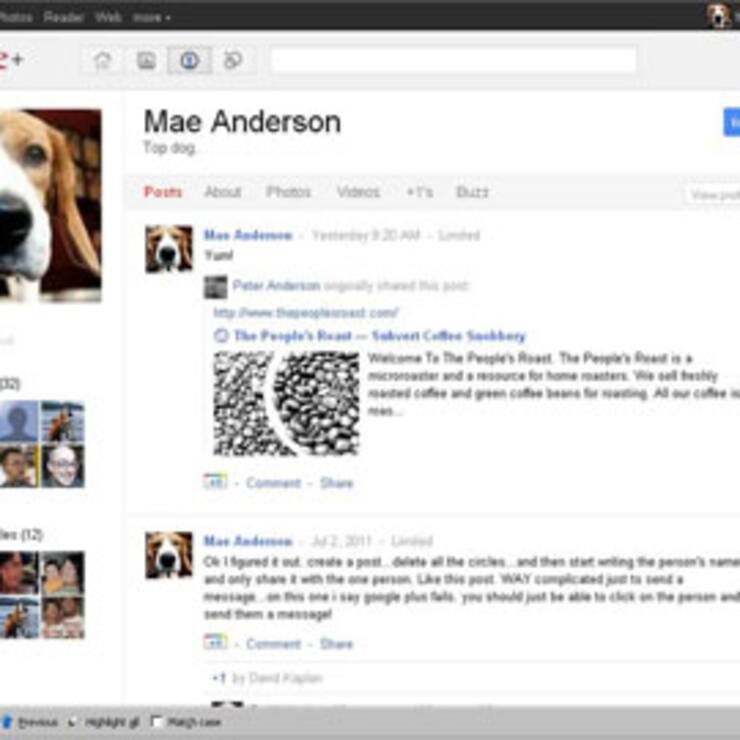The height and width of the screenshot is (740, 740).
Task: Click the coffee beans post thumbnail
Action: point(286,403)
